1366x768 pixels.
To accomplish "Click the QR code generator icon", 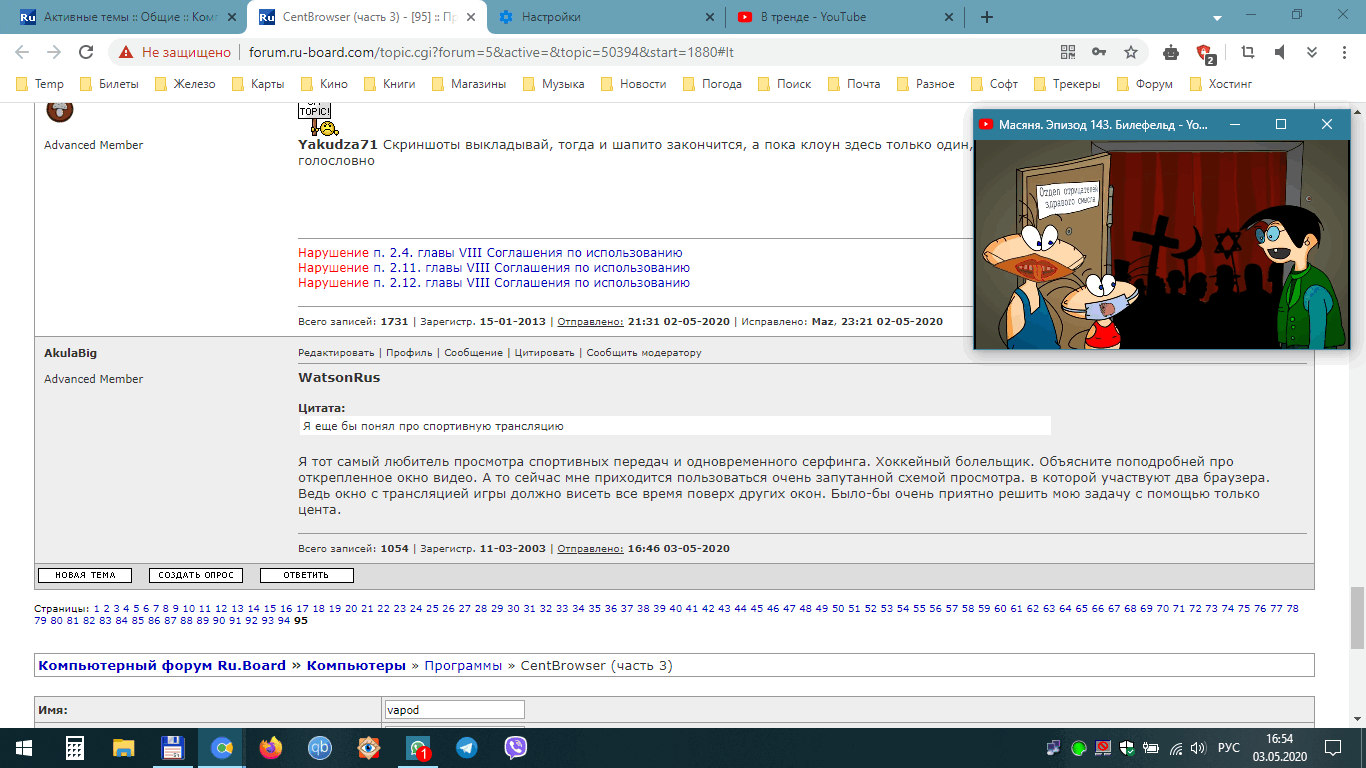I will (1067, 52).
